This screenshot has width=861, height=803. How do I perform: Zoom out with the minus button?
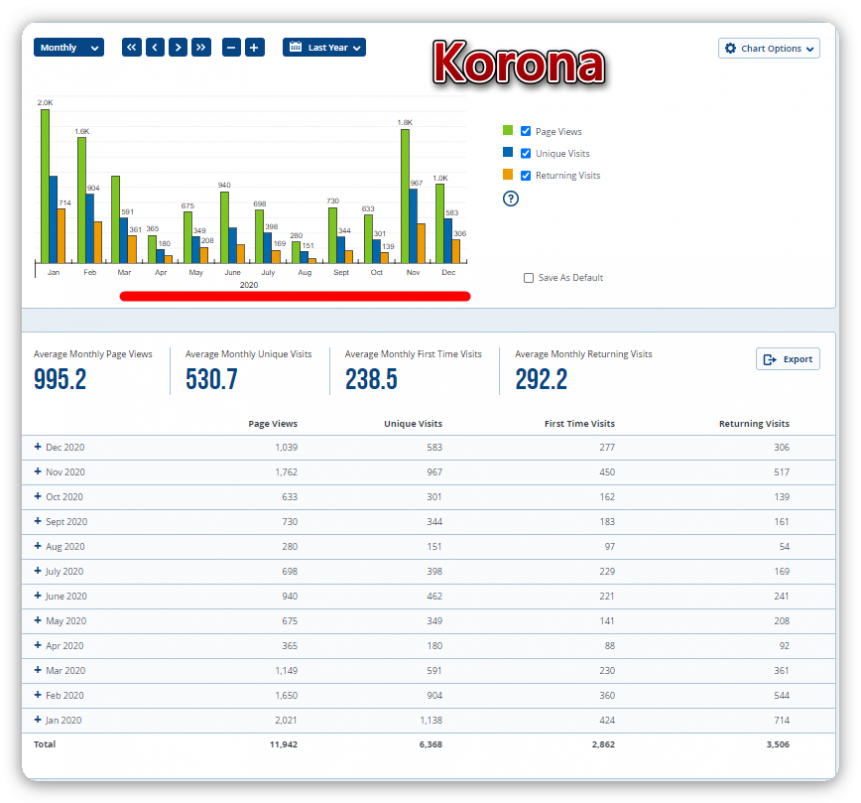(232, 47)
